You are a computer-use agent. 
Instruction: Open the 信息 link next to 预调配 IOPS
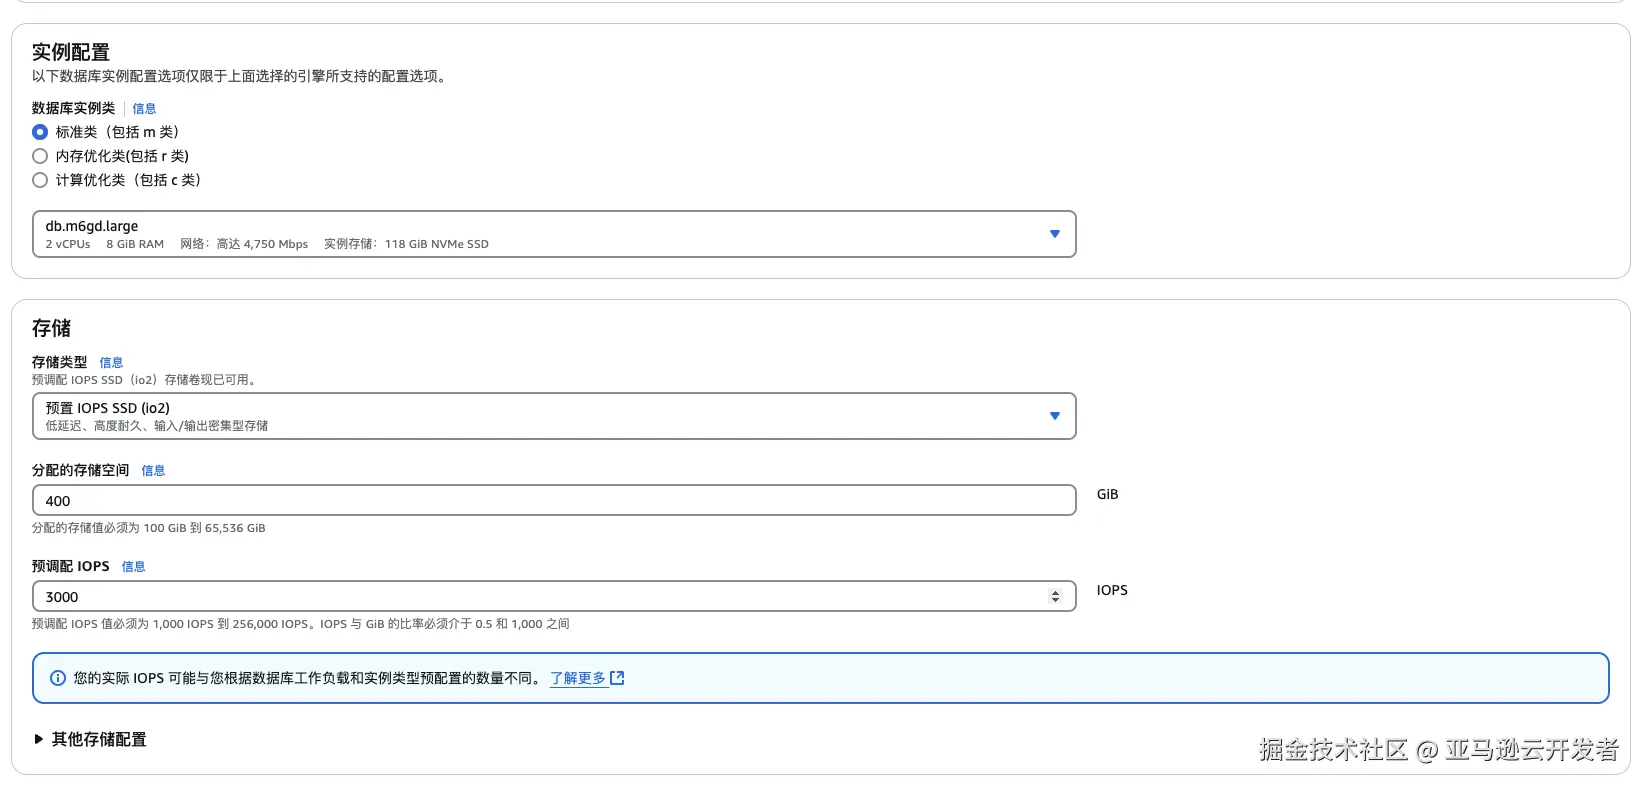[133, 567]
